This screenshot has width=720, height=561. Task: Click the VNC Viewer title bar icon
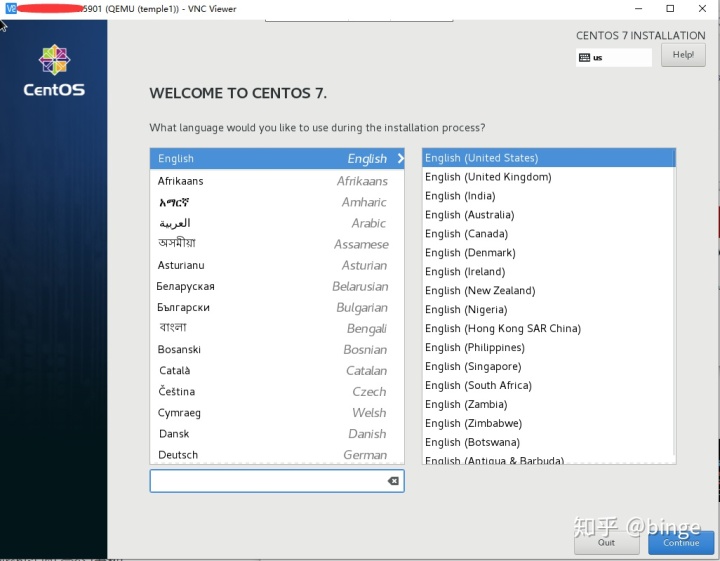pyautogui.click(x=11, y=8)
